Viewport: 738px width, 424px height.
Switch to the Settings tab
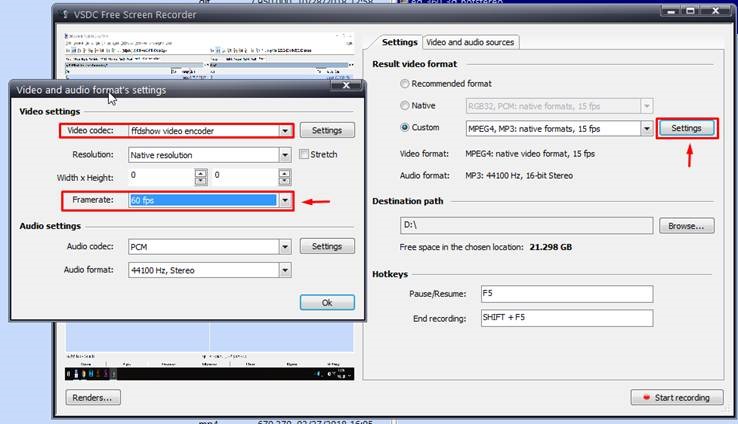click(x=400, y=42)
